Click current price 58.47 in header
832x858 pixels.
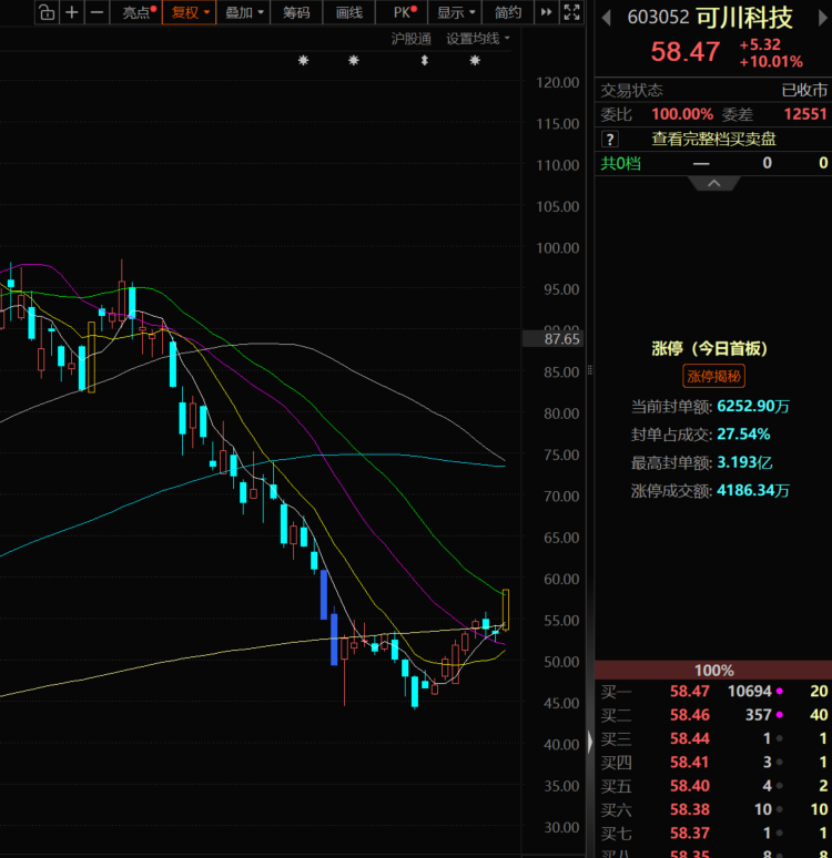[x=685, y=52]
